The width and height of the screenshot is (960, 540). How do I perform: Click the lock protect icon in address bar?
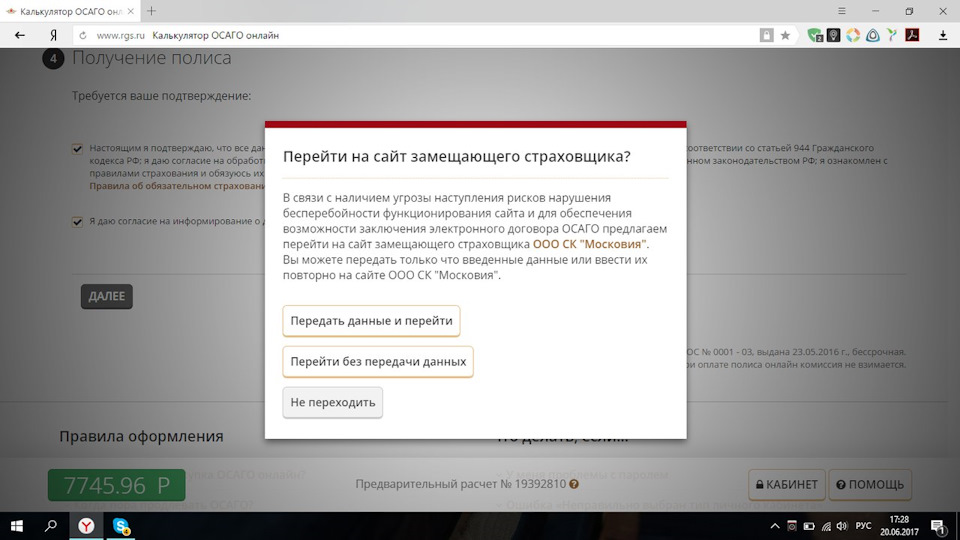click(x=767, y=36)
